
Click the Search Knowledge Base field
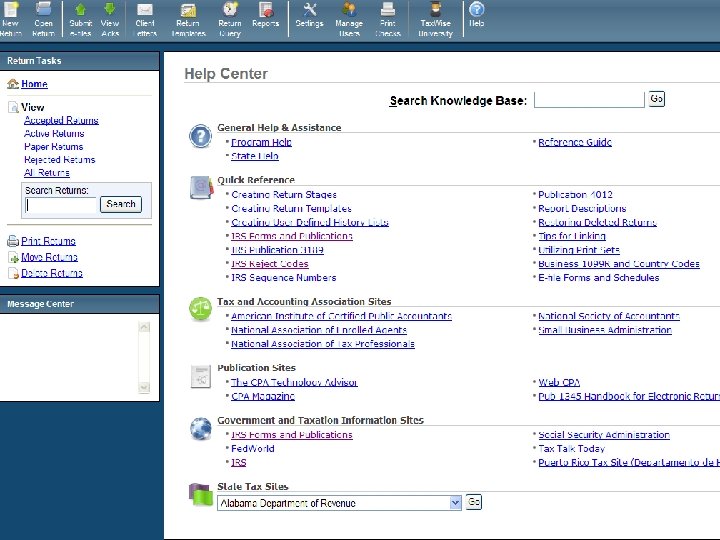589,100
